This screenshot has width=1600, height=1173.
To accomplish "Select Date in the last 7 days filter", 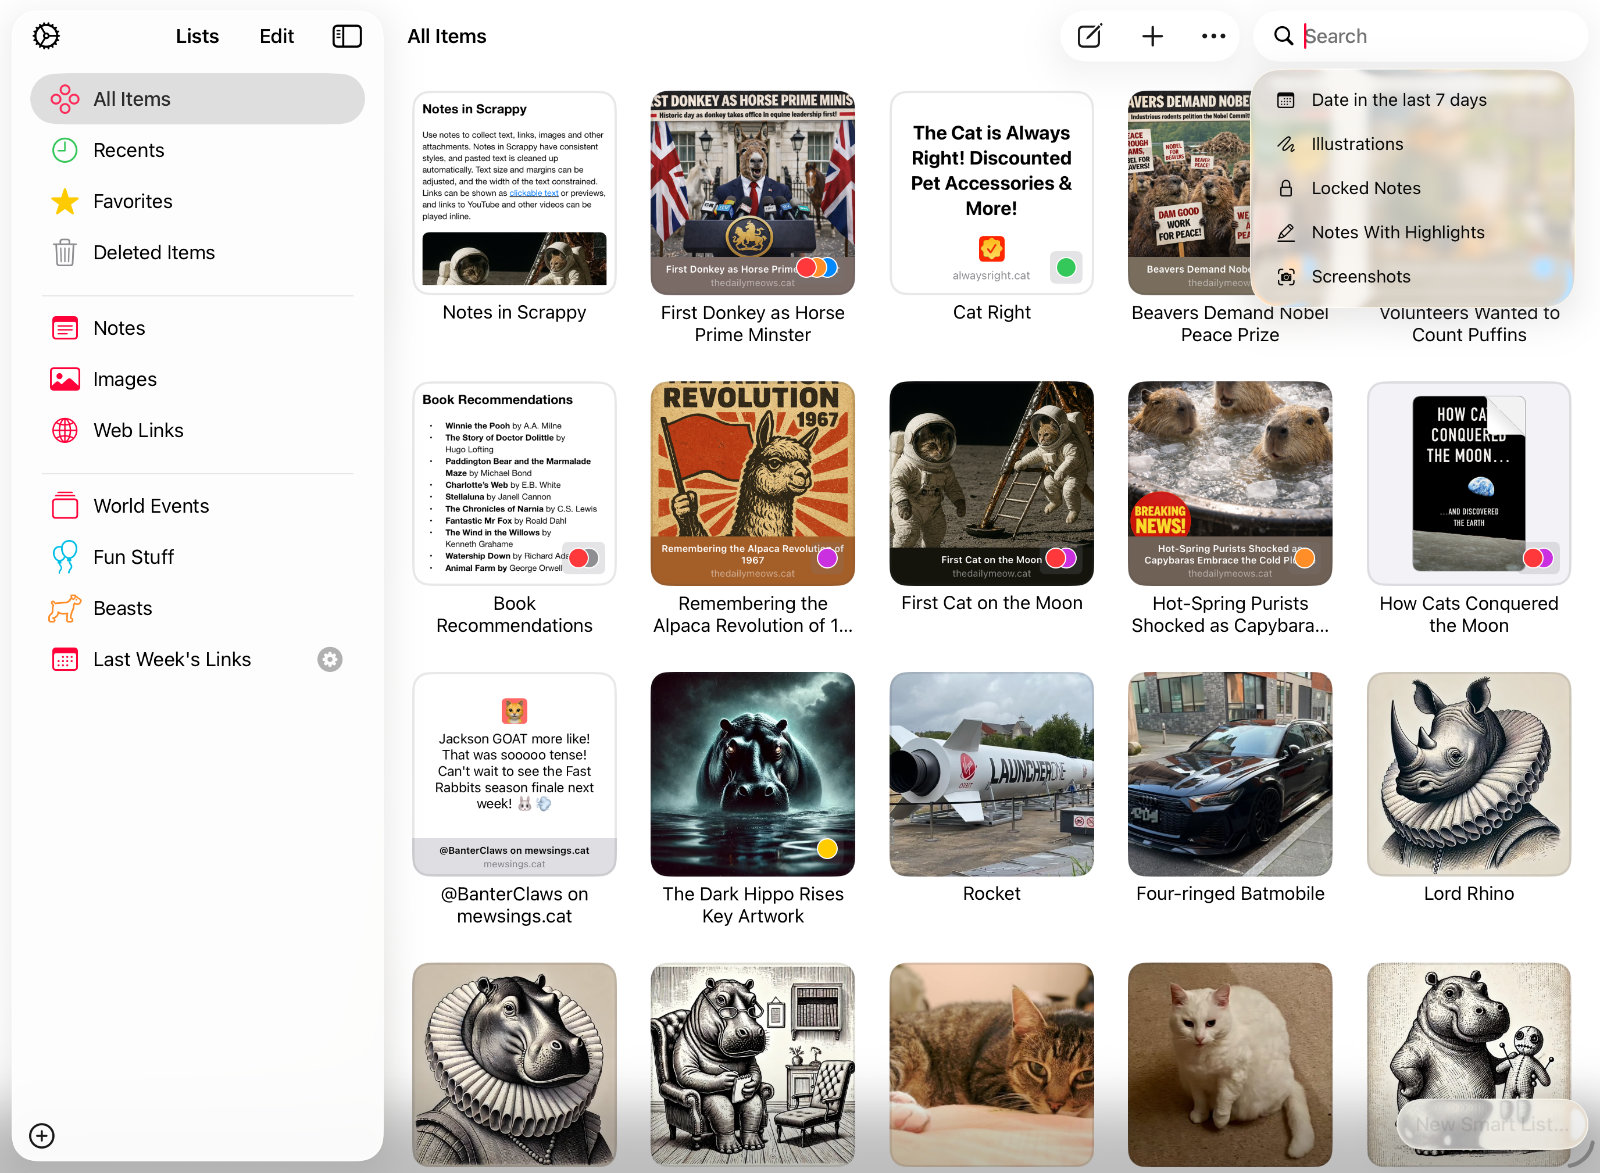I will [x=1397, y=99].
